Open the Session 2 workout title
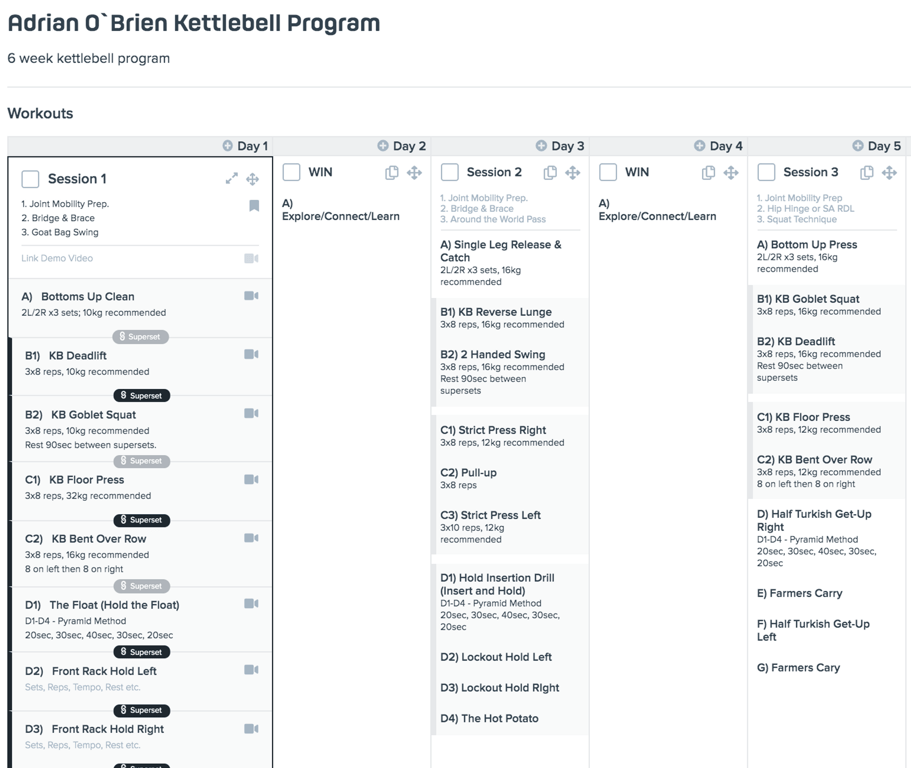 (494, 172)
